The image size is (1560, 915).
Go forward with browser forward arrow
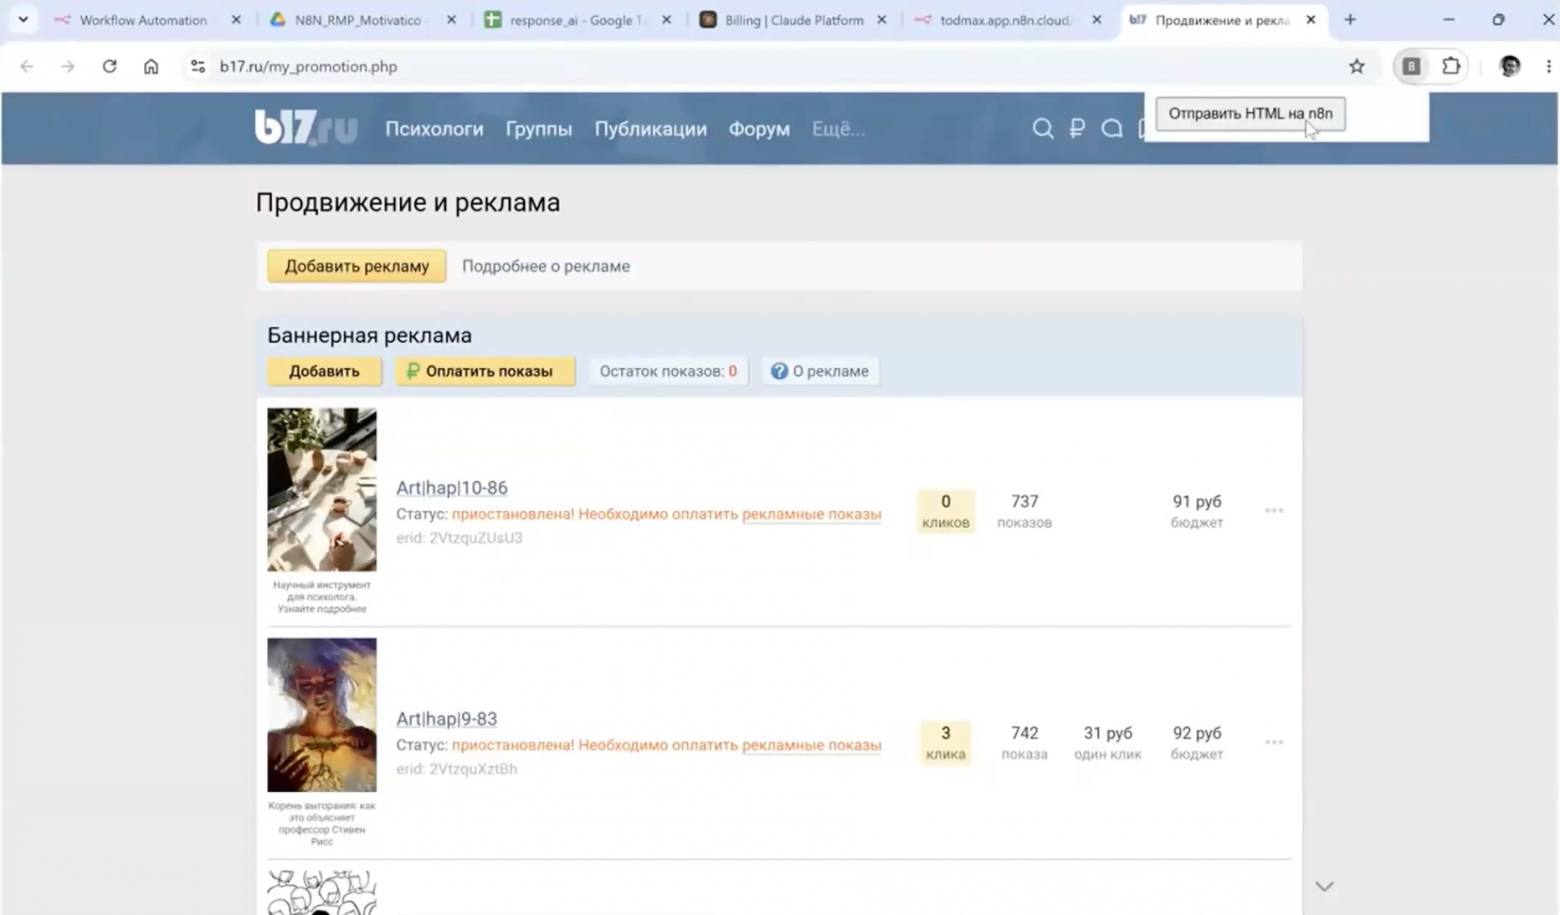coord(68,66)
